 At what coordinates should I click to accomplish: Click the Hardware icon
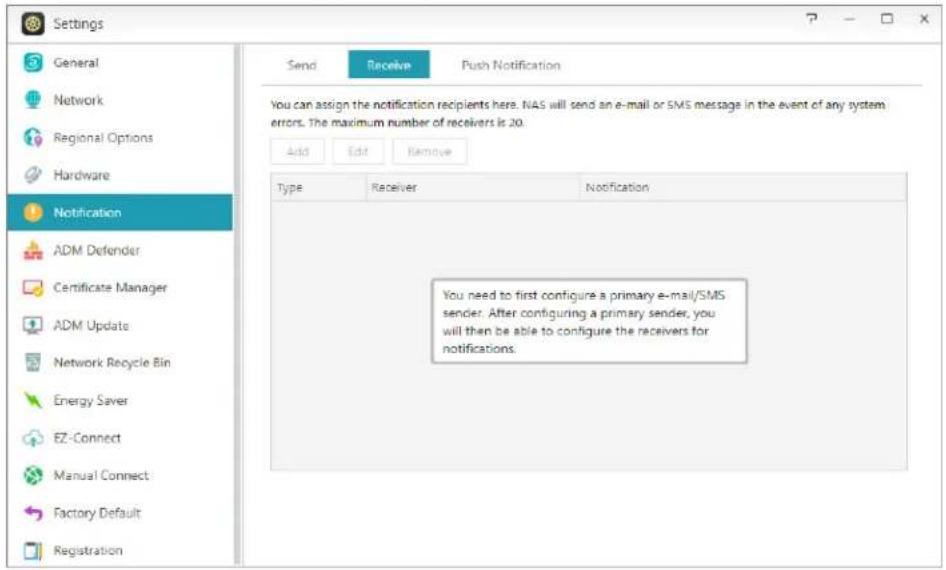(33, 175)
